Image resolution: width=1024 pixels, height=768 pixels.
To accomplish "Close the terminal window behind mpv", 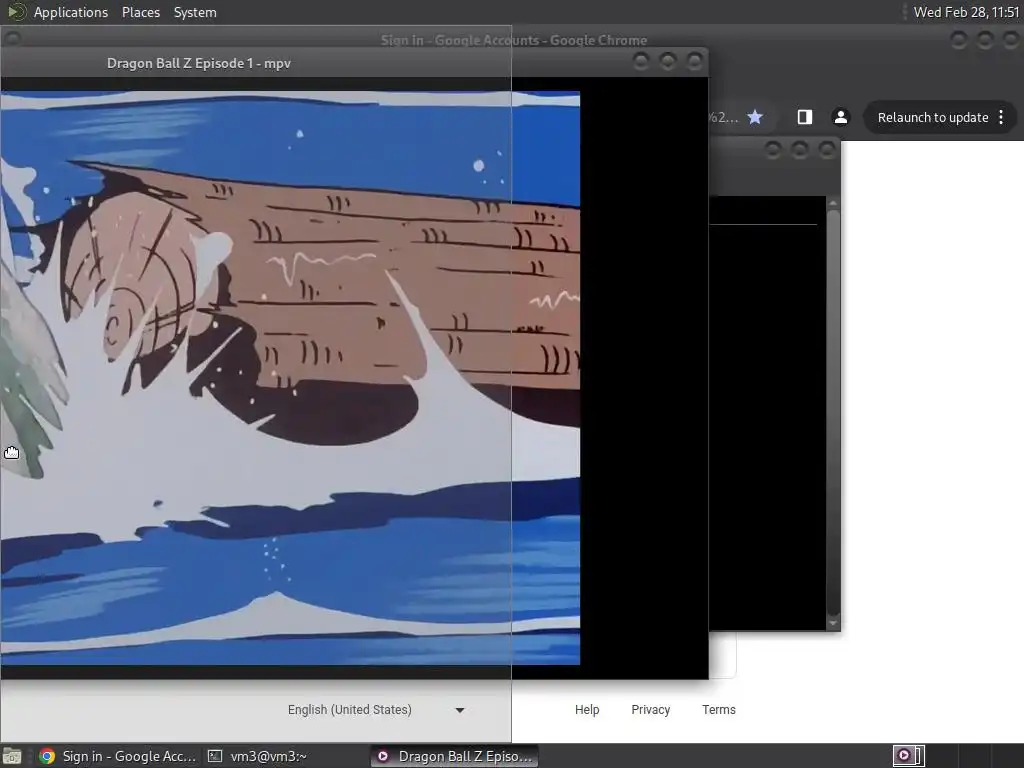I will [827, 150].
